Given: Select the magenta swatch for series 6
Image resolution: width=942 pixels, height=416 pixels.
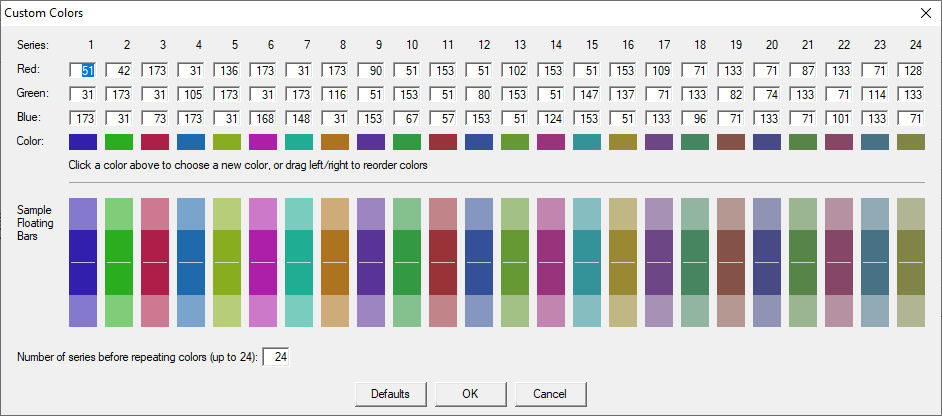Looking at the screenshot, I should (x=263, y=142).
